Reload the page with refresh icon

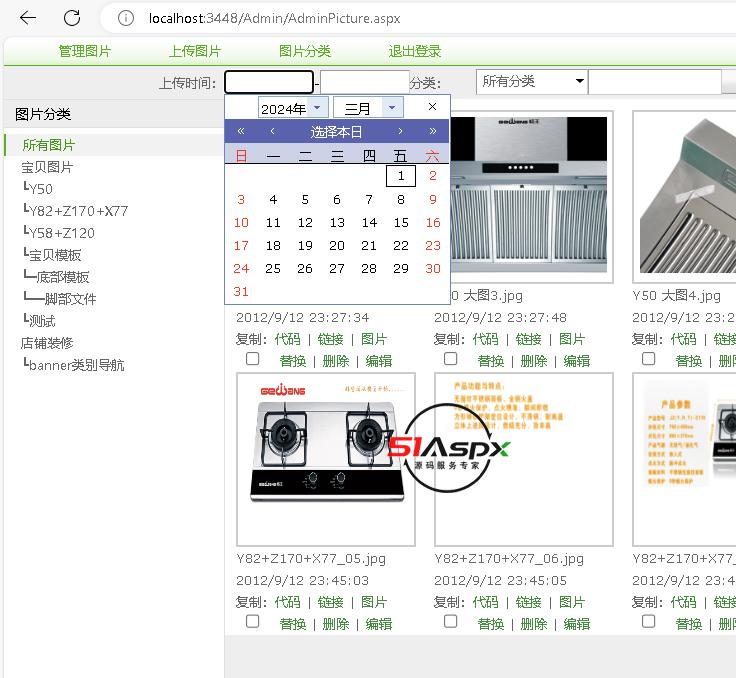coord(72,18)
